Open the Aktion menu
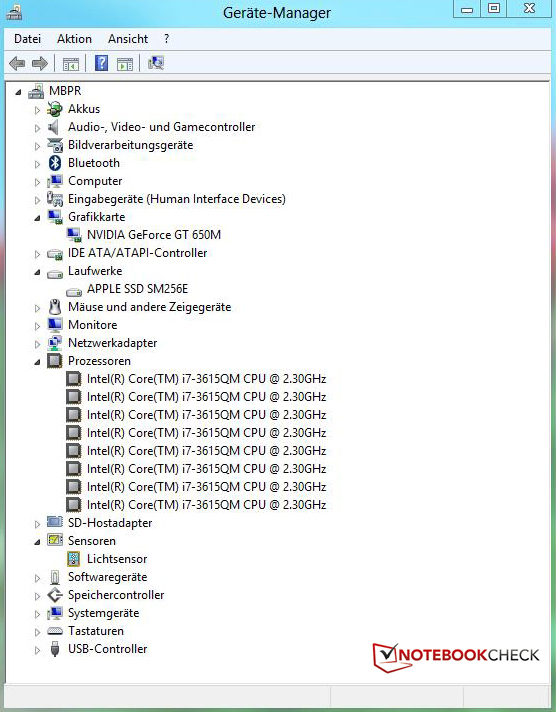The image size is (556, 712). [74, 39]
